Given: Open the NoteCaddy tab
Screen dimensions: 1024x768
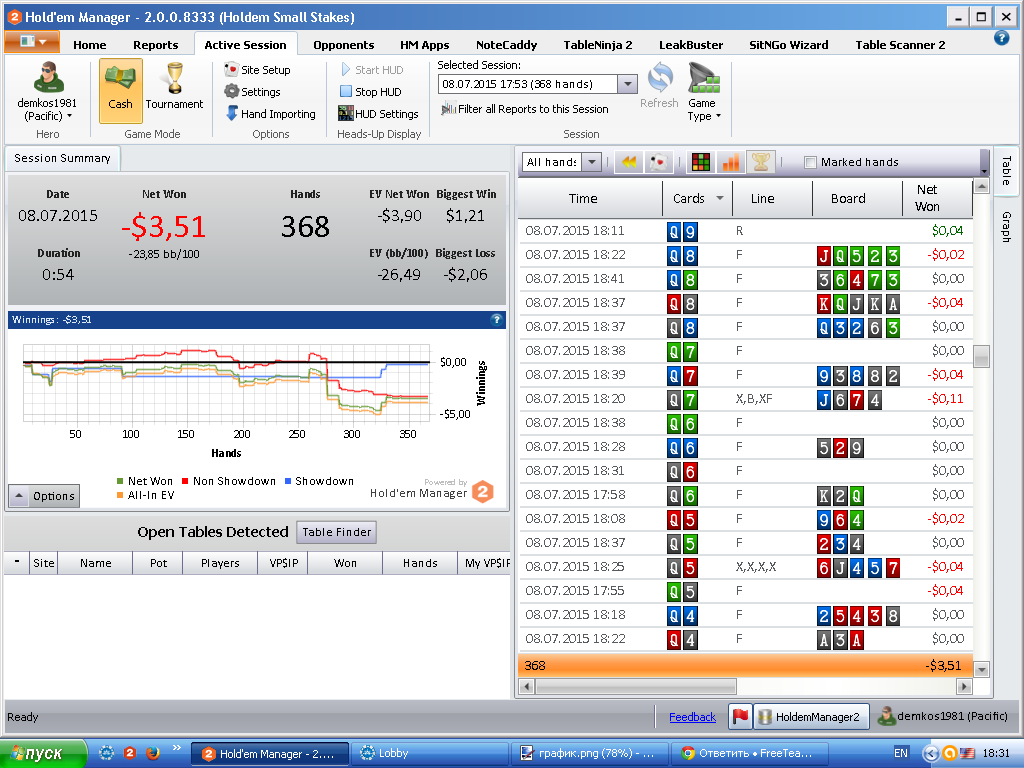Looking at the screenshot, I should [x=506, y=44].
